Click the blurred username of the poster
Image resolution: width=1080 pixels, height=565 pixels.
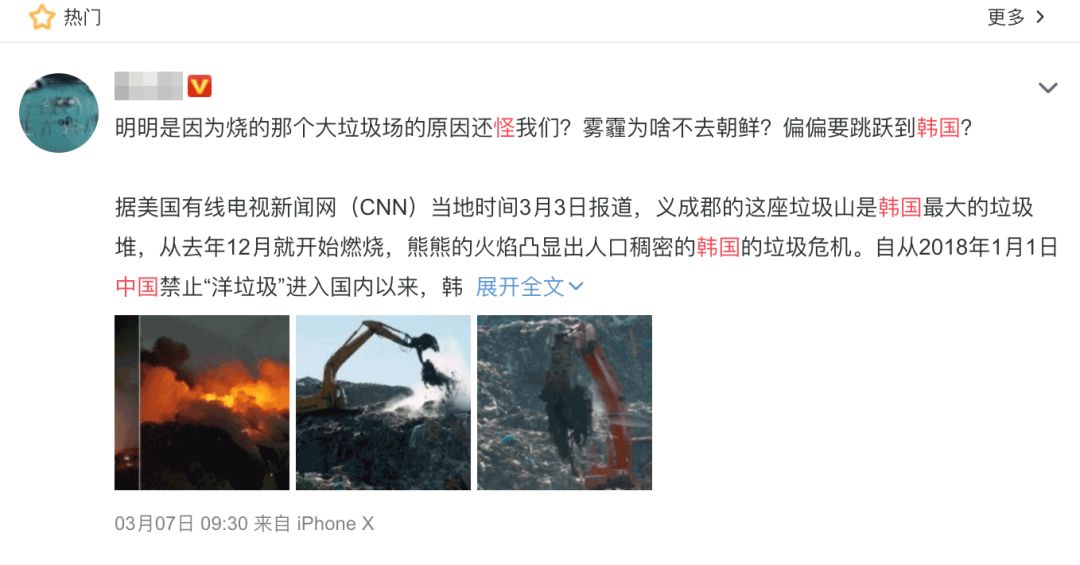tap(148, 86)
